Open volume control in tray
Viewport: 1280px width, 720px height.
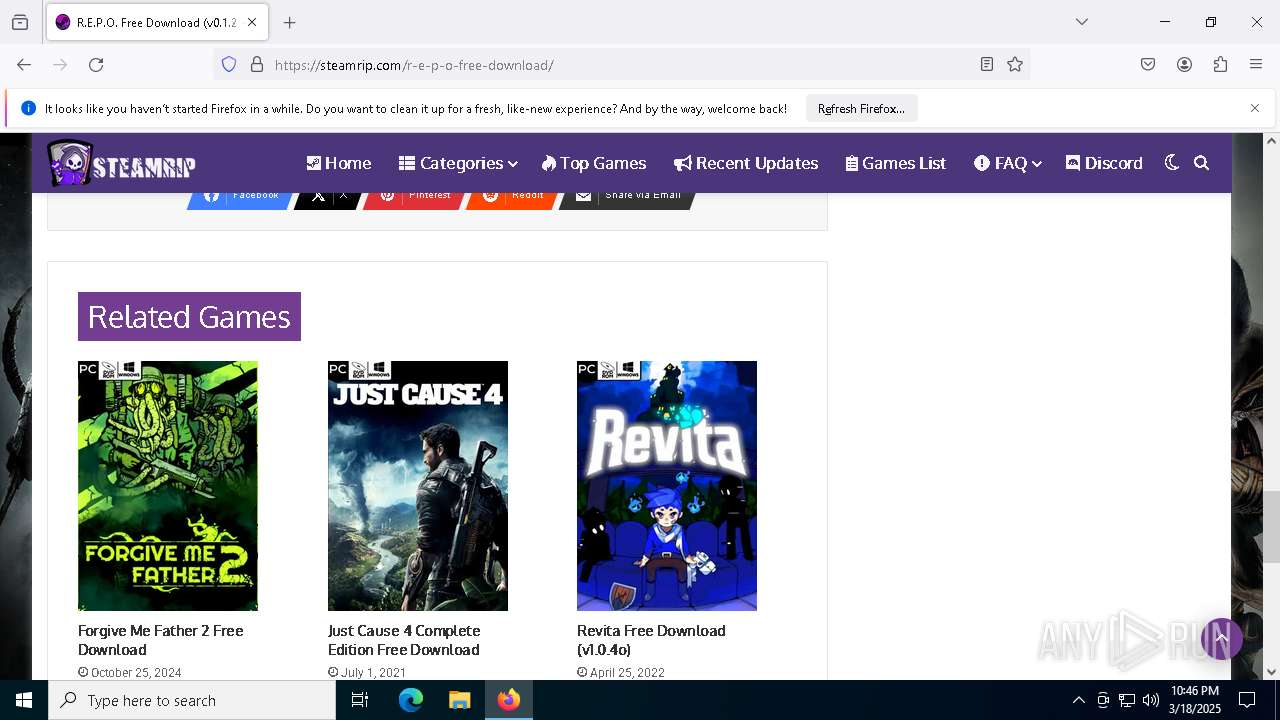(1151, 700)
